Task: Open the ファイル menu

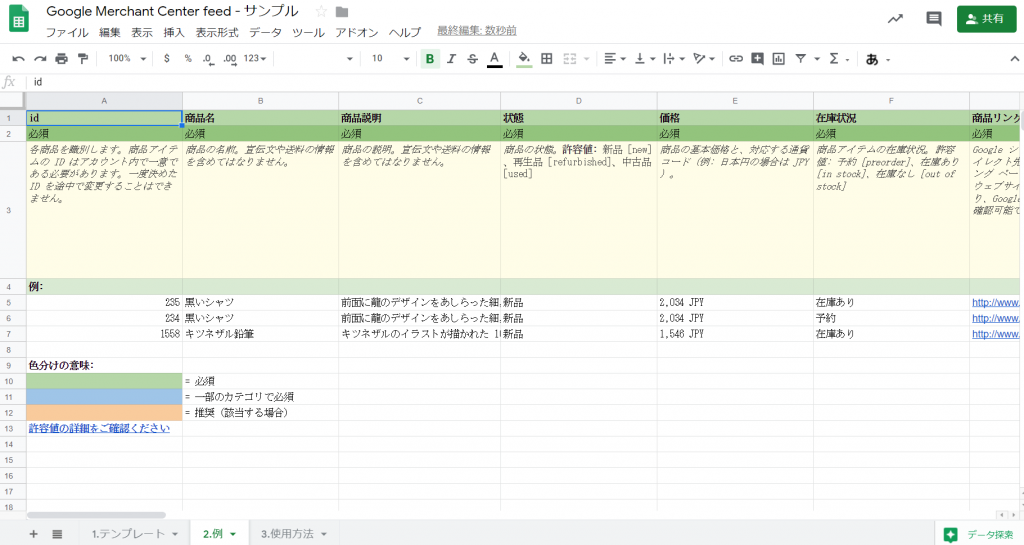Action: [x=67, y=32]
